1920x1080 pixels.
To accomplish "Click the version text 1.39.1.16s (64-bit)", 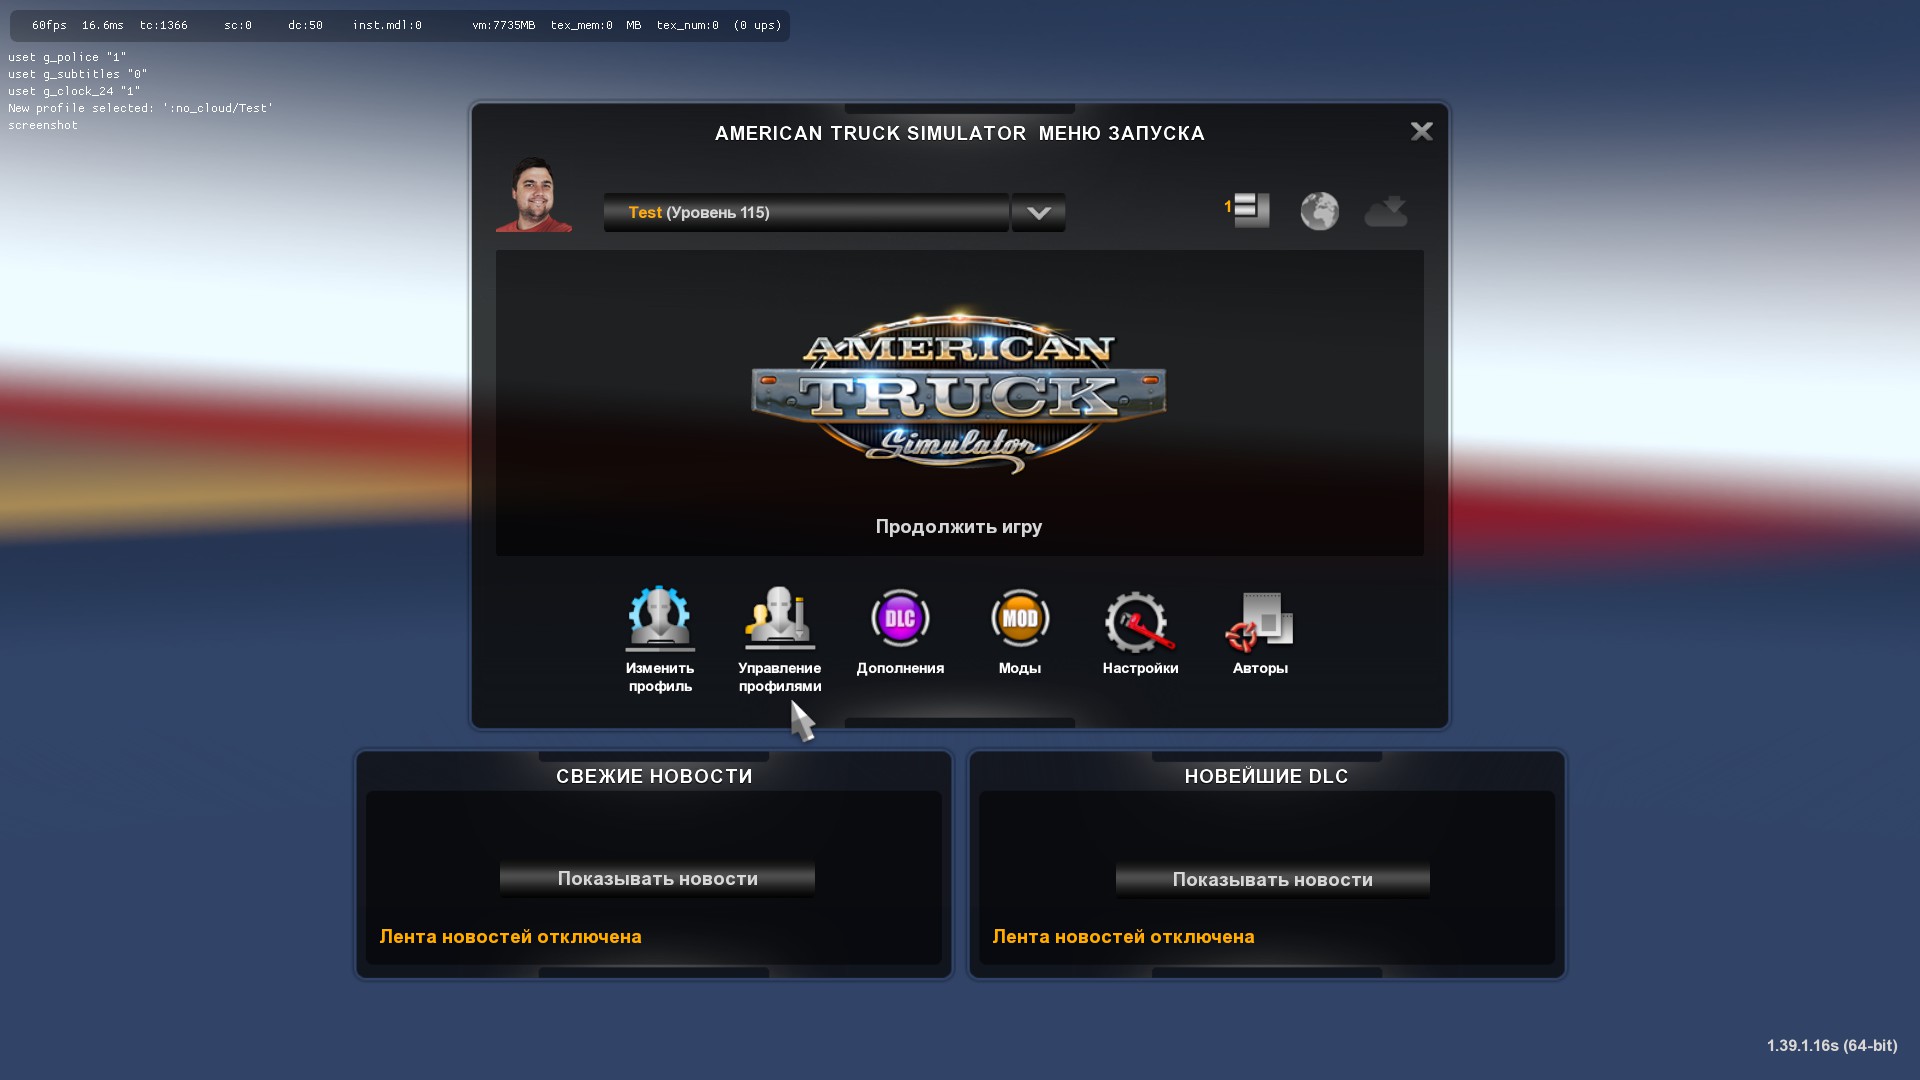I will click(x=1831, y=1045).
